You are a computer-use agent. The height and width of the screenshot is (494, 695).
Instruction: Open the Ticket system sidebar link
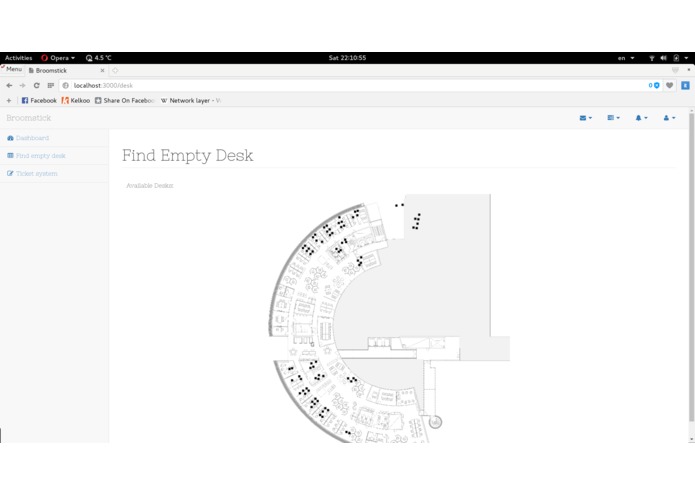tap(32, 174)
